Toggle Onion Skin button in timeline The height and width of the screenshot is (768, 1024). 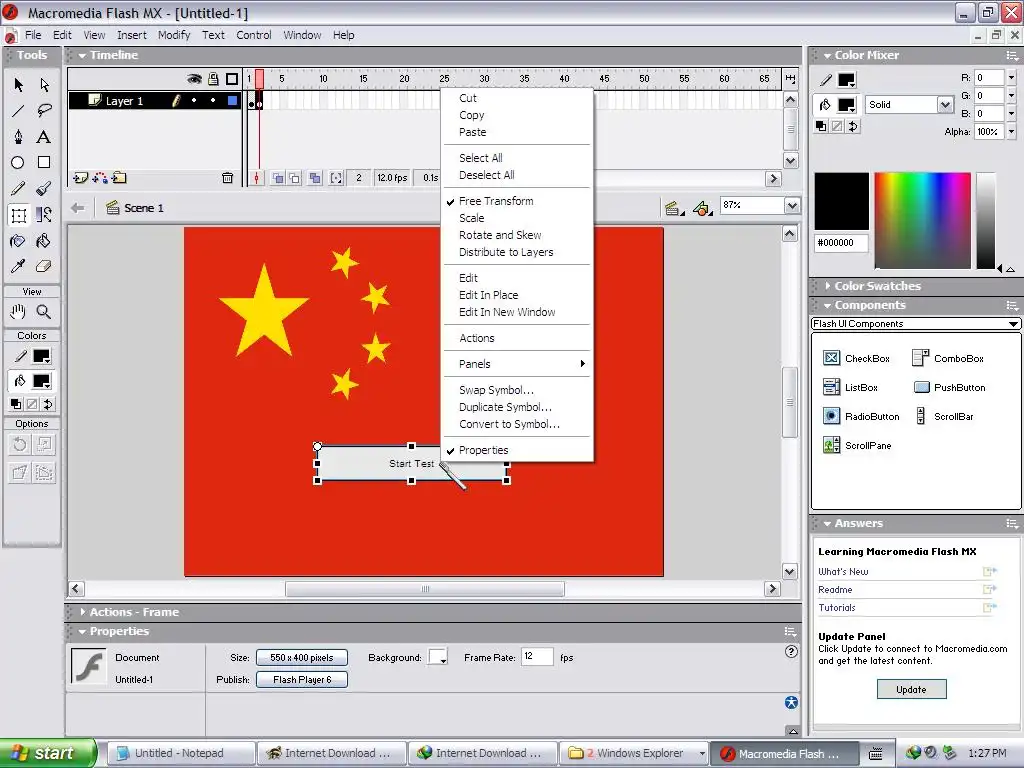pos(278,178)
